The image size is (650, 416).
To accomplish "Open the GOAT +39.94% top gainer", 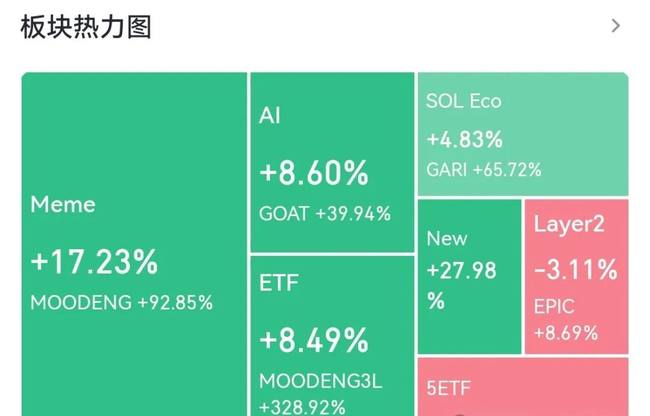I will (325, 214).
